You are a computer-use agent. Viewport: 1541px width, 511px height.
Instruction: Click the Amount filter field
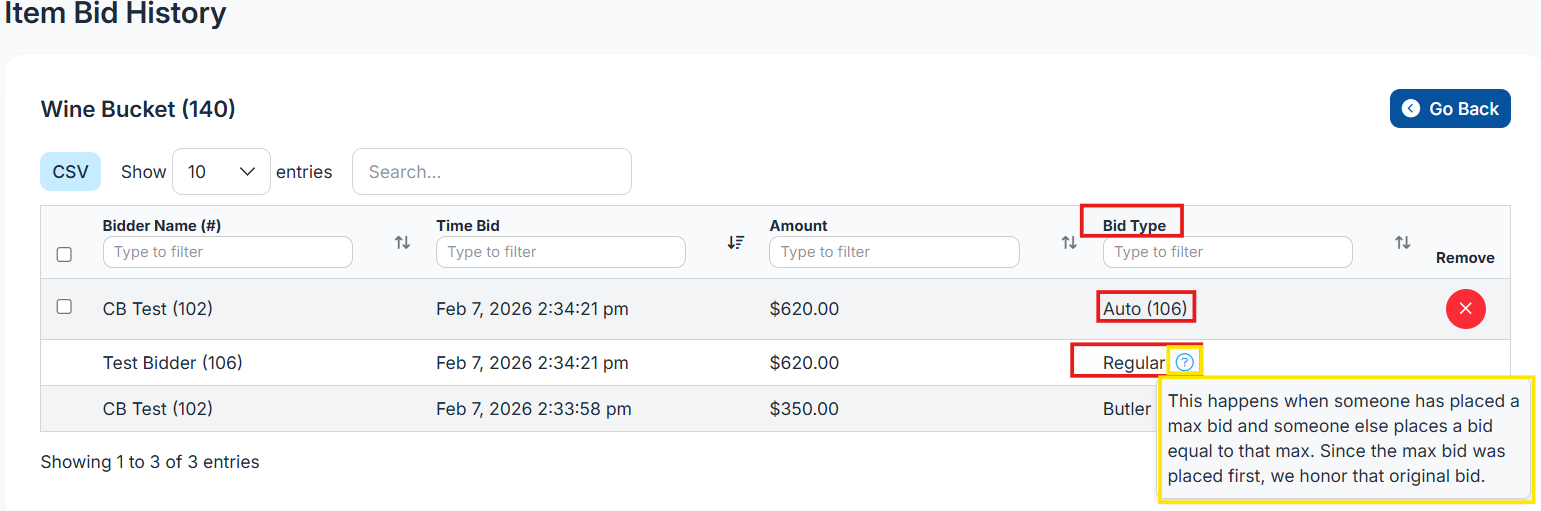(x=893, y=252)
